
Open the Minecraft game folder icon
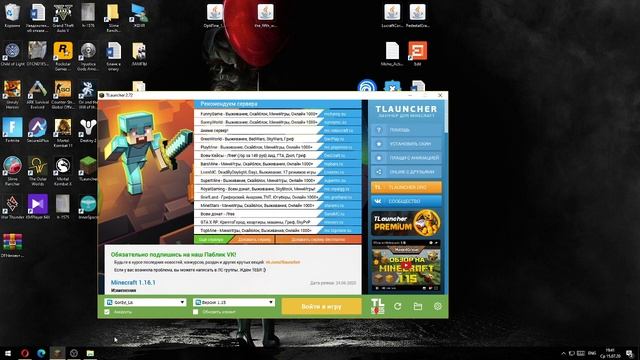coord(418,306)
